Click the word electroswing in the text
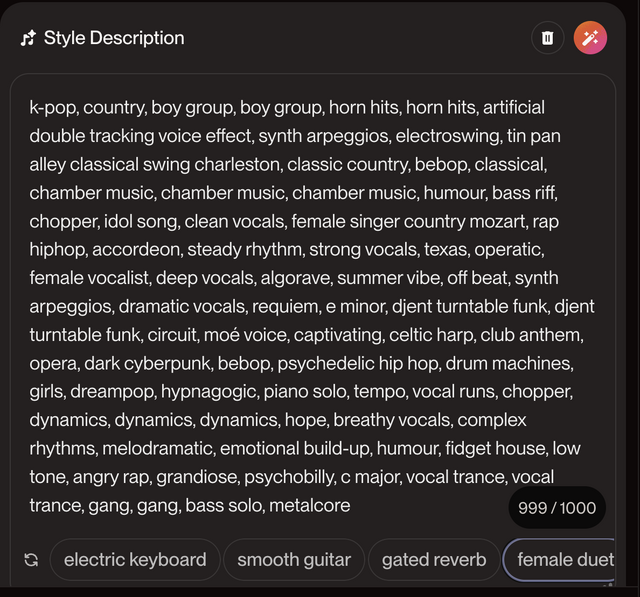 coord(449,136)
